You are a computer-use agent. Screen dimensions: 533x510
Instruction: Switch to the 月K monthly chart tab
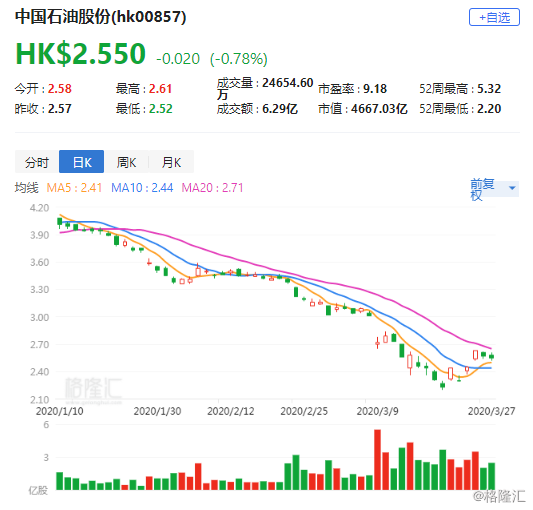171,162
